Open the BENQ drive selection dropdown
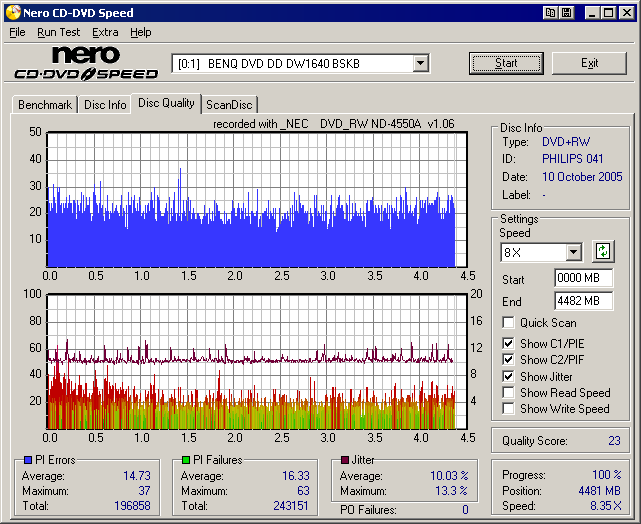Screen dimensions: 641x524 420,63
